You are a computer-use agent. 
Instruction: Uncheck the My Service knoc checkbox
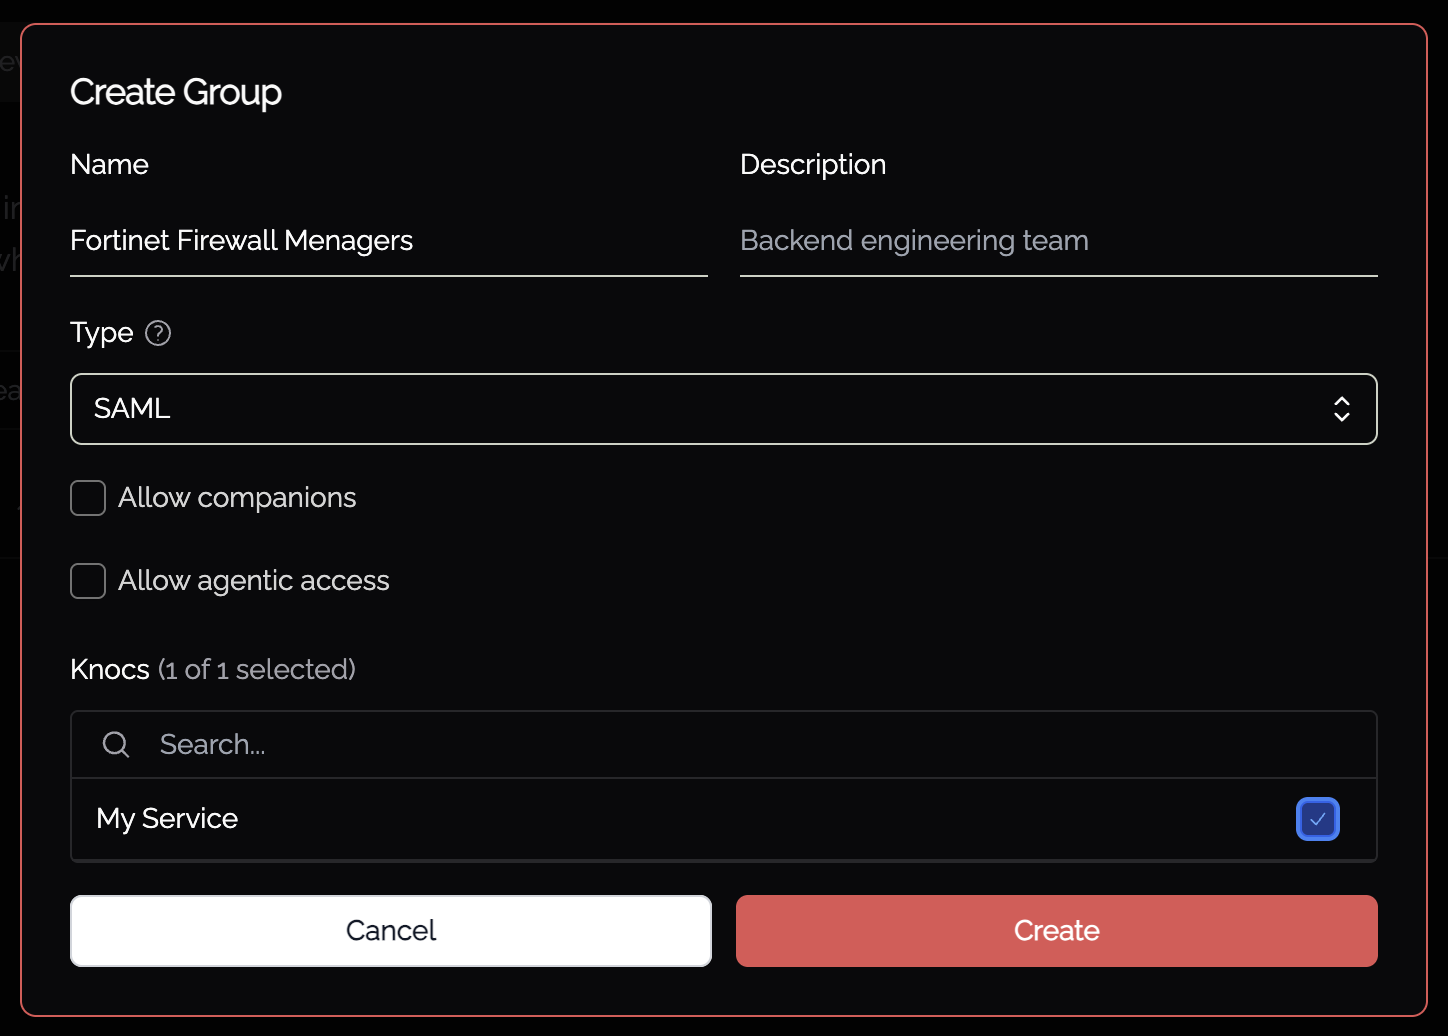(x=1317, y=819)
